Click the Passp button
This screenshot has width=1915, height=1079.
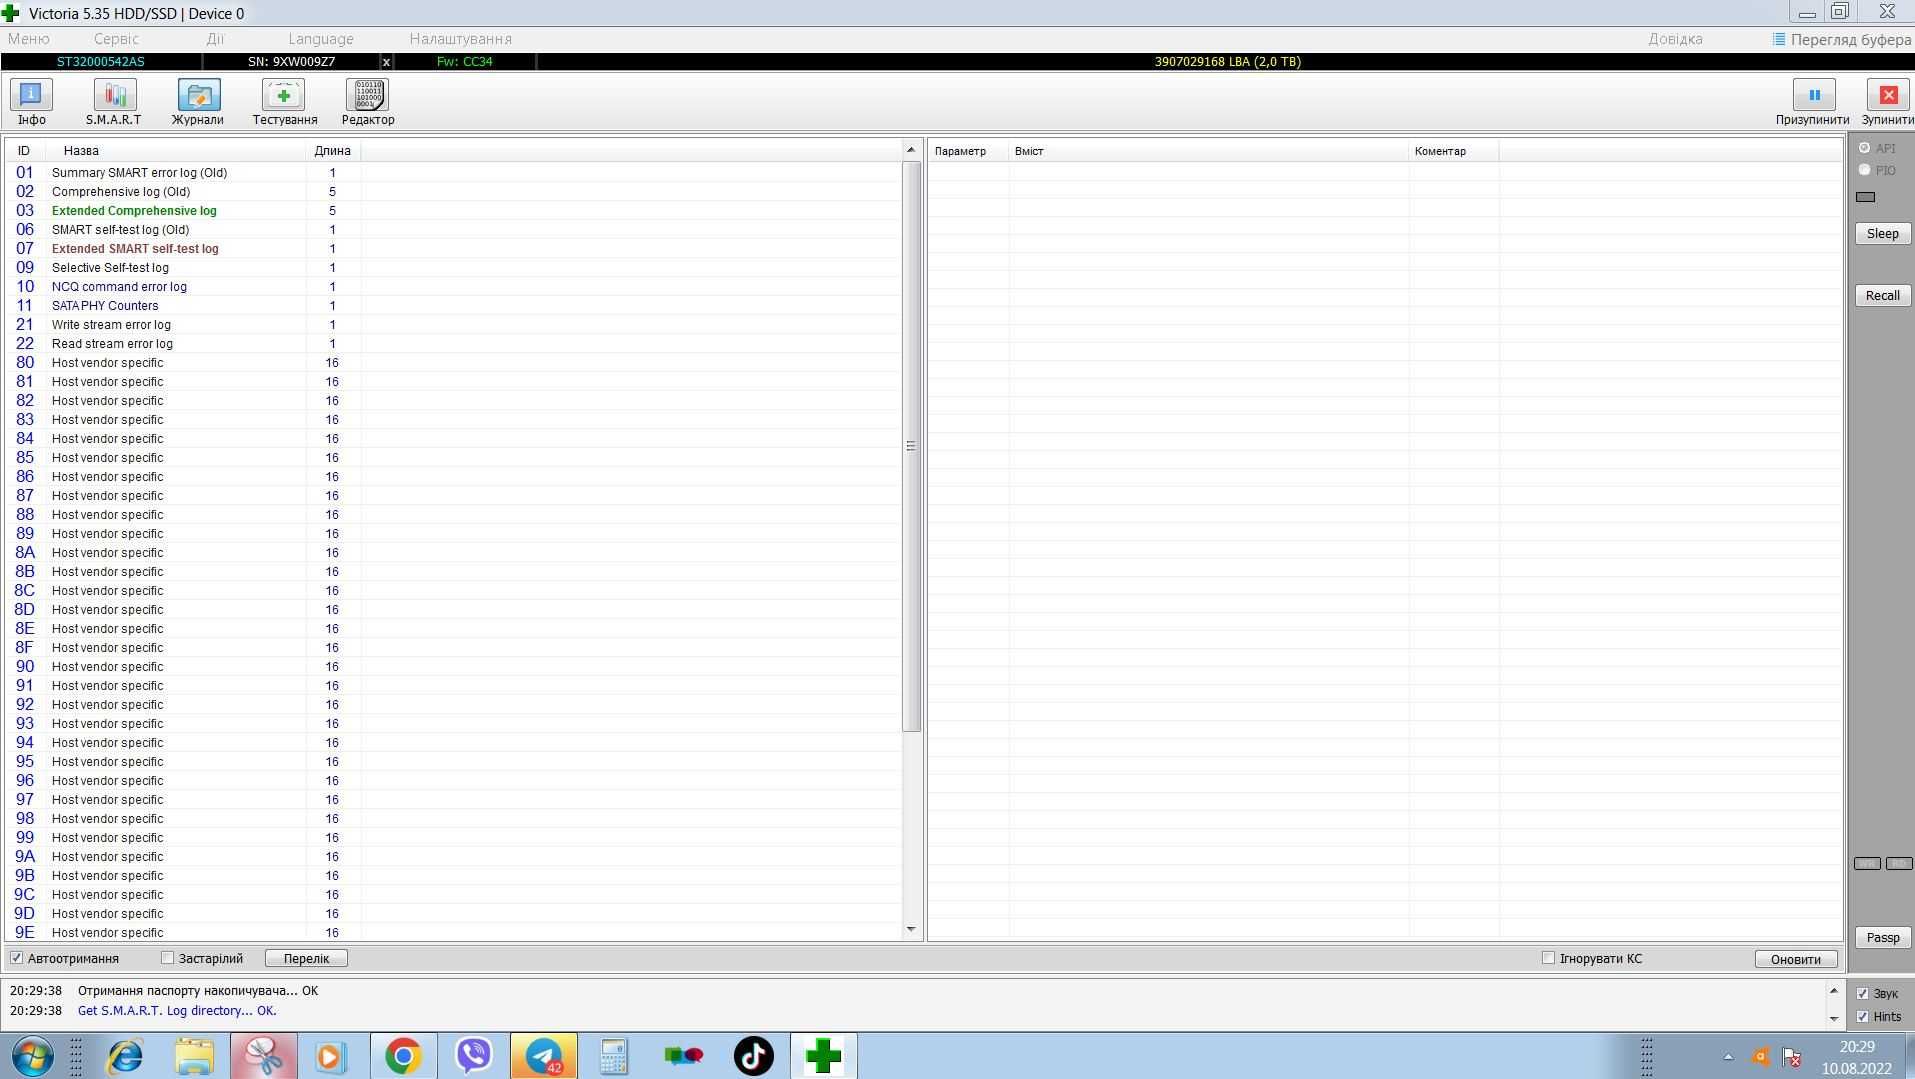[x=1883, y=938]
